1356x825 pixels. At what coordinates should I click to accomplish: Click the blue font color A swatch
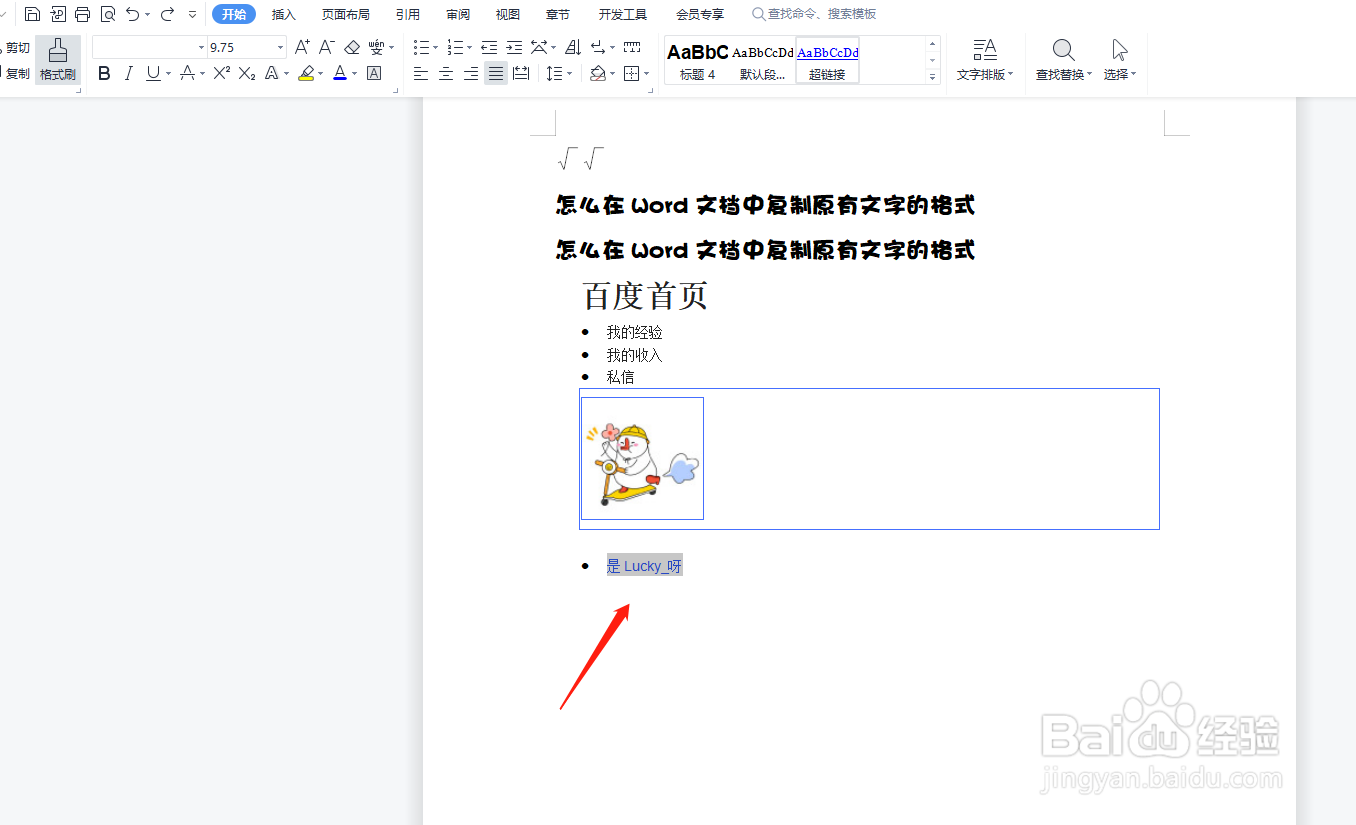pos(340,73)
